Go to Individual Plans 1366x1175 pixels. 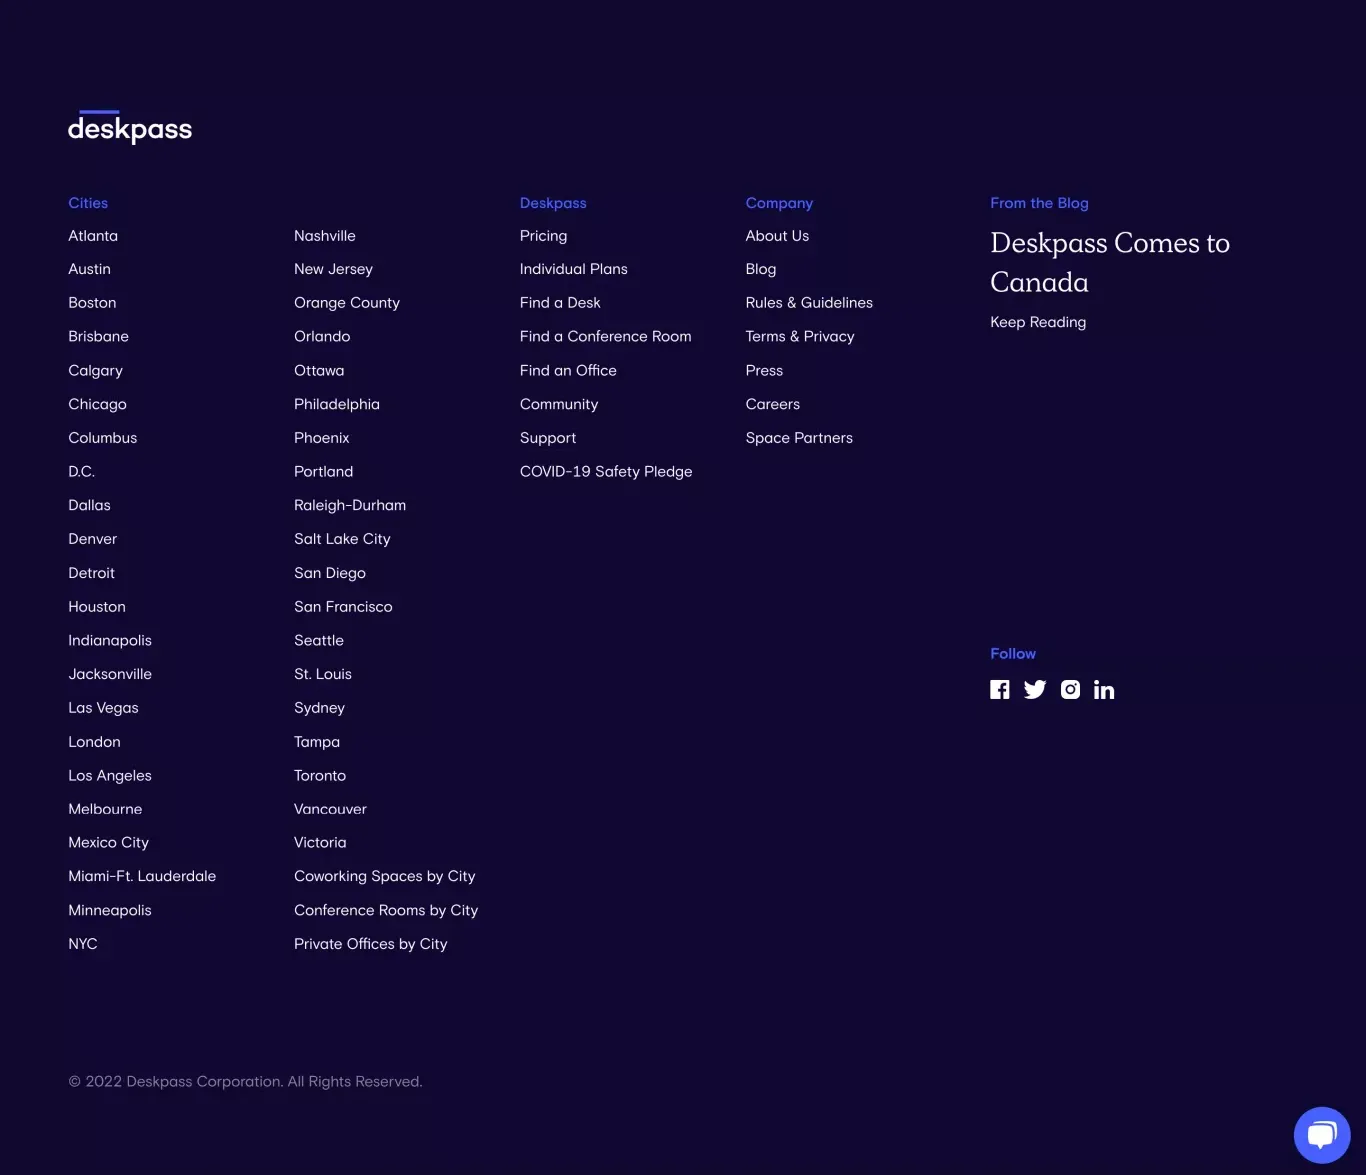[x=574, y=269]
